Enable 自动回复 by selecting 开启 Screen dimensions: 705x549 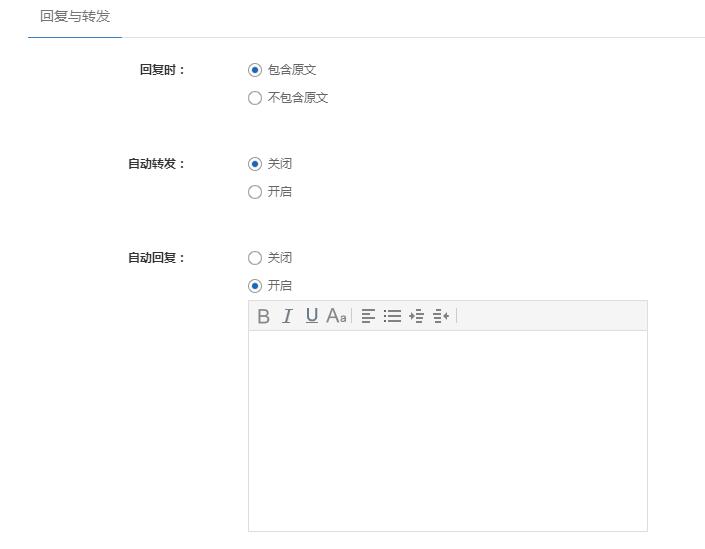[x=255, y=286]
